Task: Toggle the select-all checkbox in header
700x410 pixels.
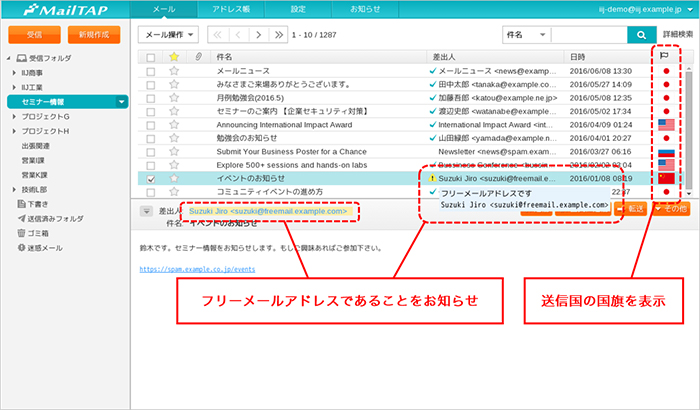Action: tap(151, 57)
